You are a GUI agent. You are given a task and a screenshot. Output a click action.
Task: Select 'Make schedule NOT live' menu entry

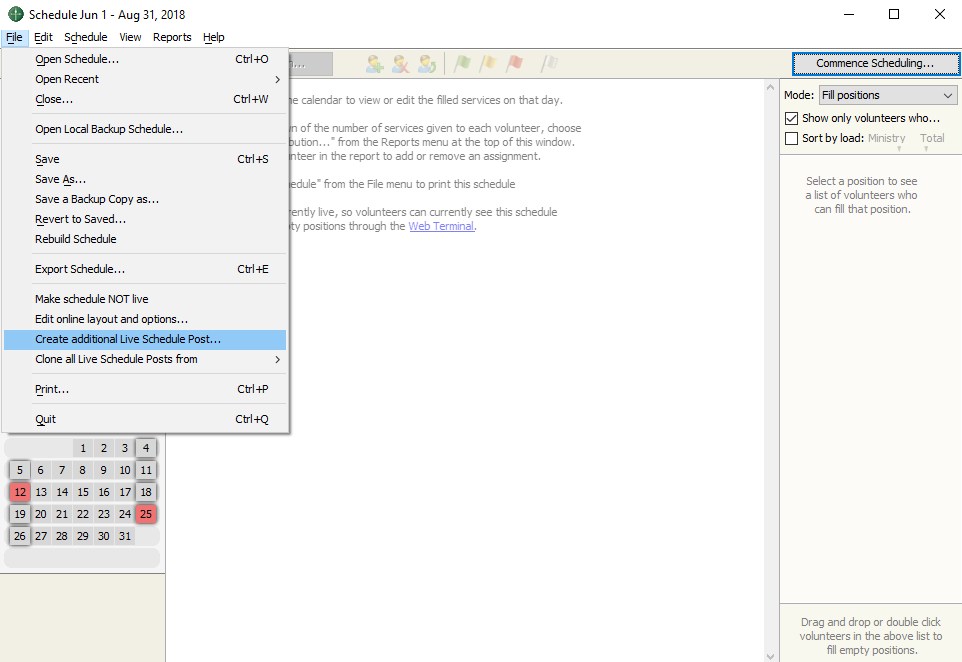pos(92,299)
